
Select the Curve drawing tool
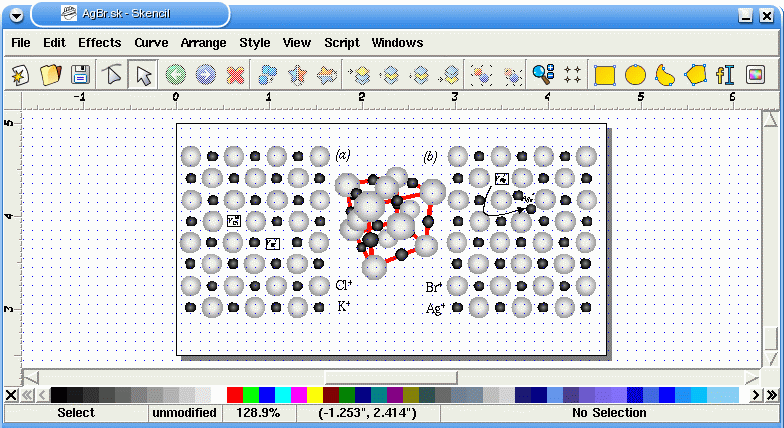click(665, 75)
